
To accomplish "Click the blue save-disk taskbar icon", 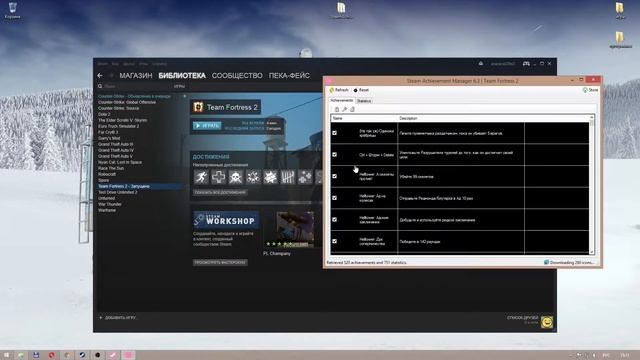I will (36, 355).
